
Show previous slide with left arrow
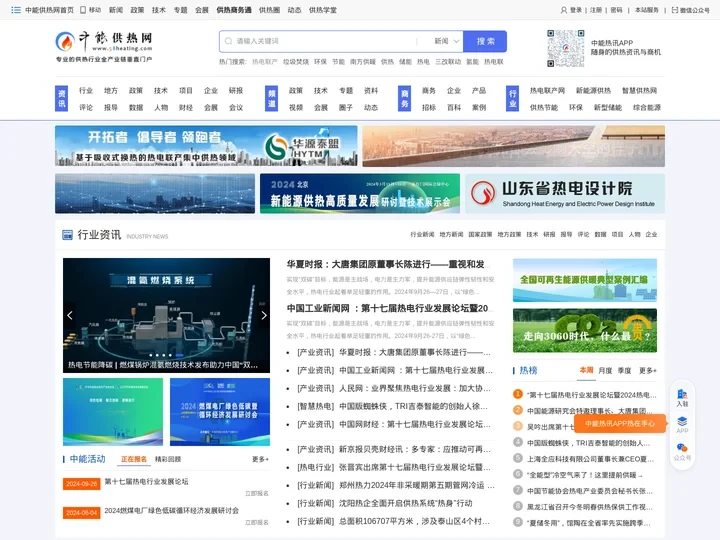click(x=70, y=315)
